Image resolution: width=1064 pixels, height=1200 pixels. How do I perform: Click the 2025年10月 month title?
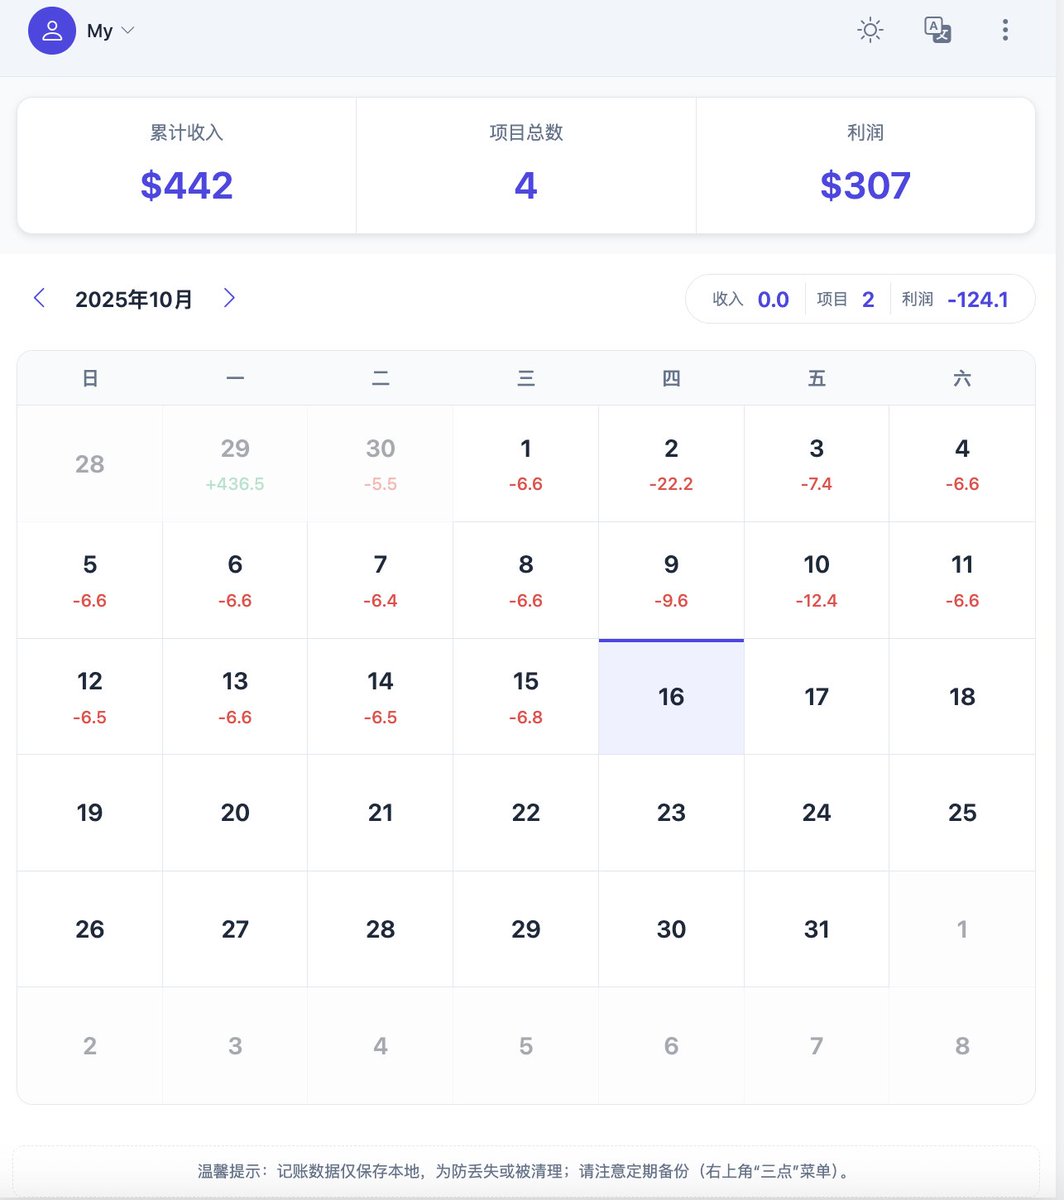134,299
